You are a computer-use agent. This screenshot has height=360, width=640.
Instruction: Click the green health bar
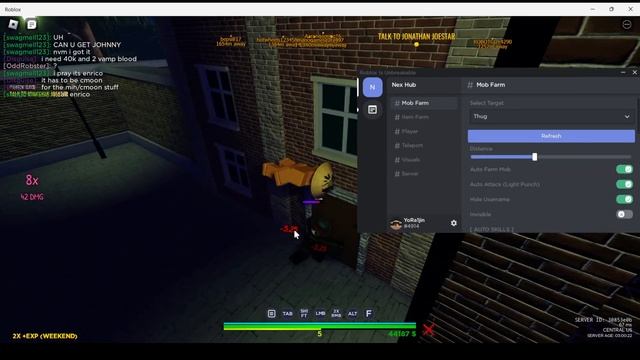tap(320, 326)
